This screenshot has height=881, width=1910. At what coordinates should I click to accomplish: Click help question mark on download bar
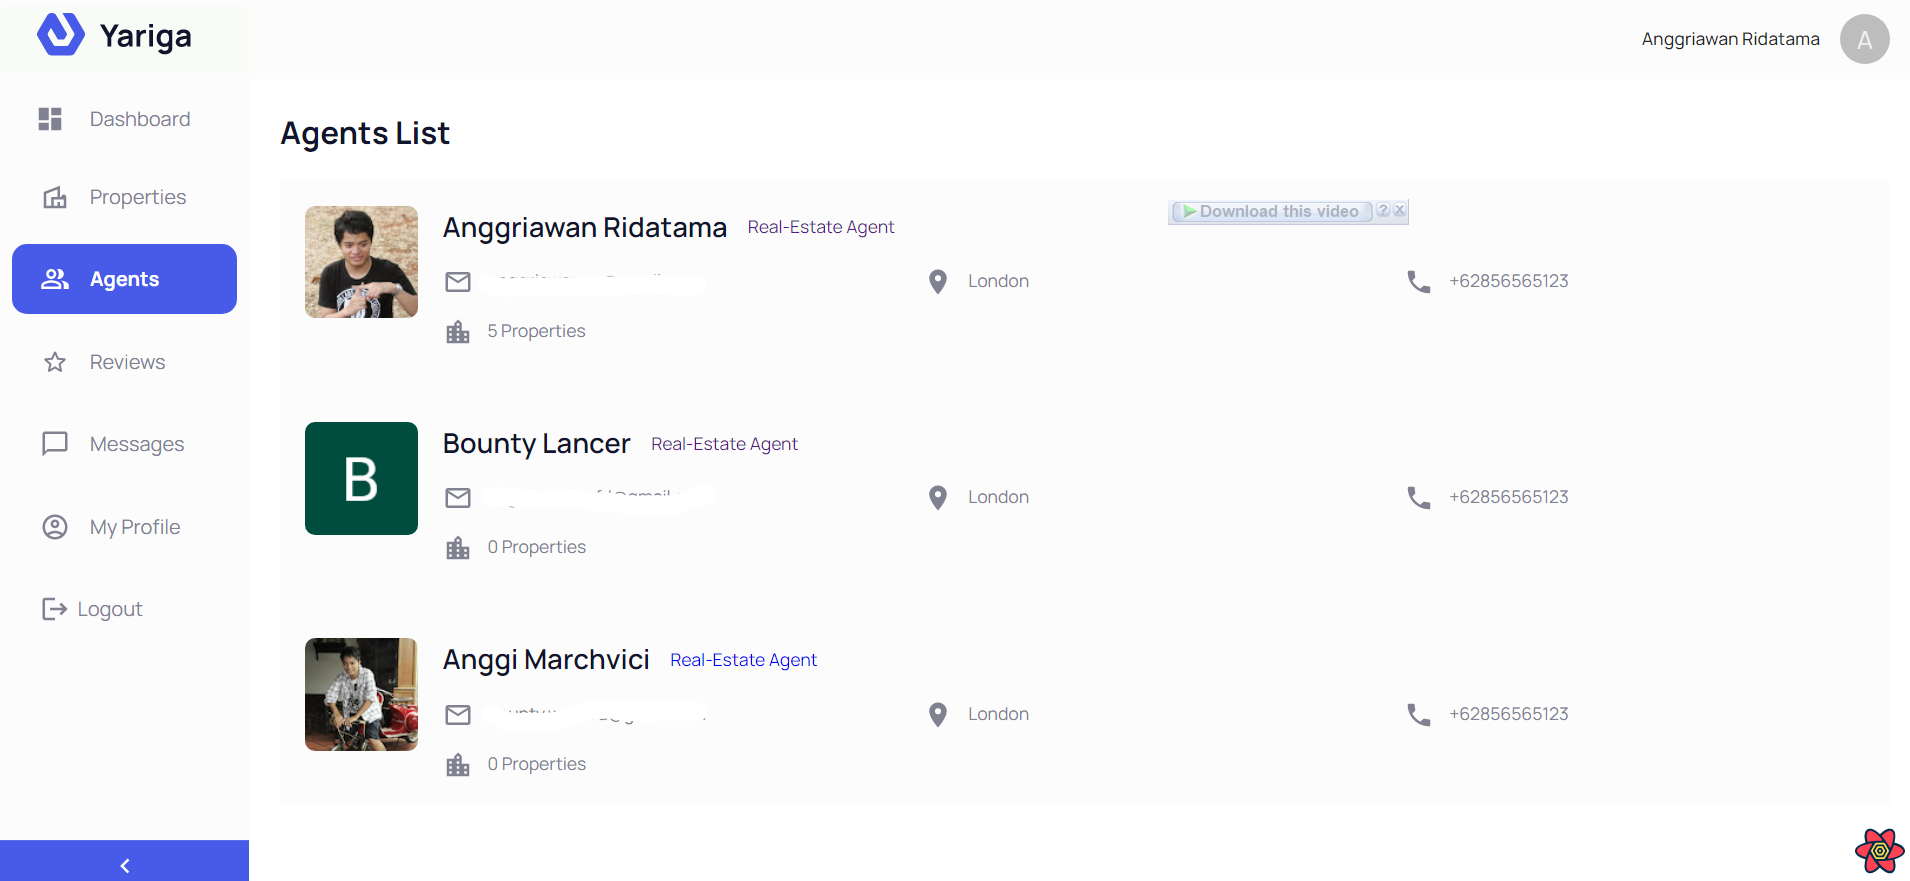1383,210
